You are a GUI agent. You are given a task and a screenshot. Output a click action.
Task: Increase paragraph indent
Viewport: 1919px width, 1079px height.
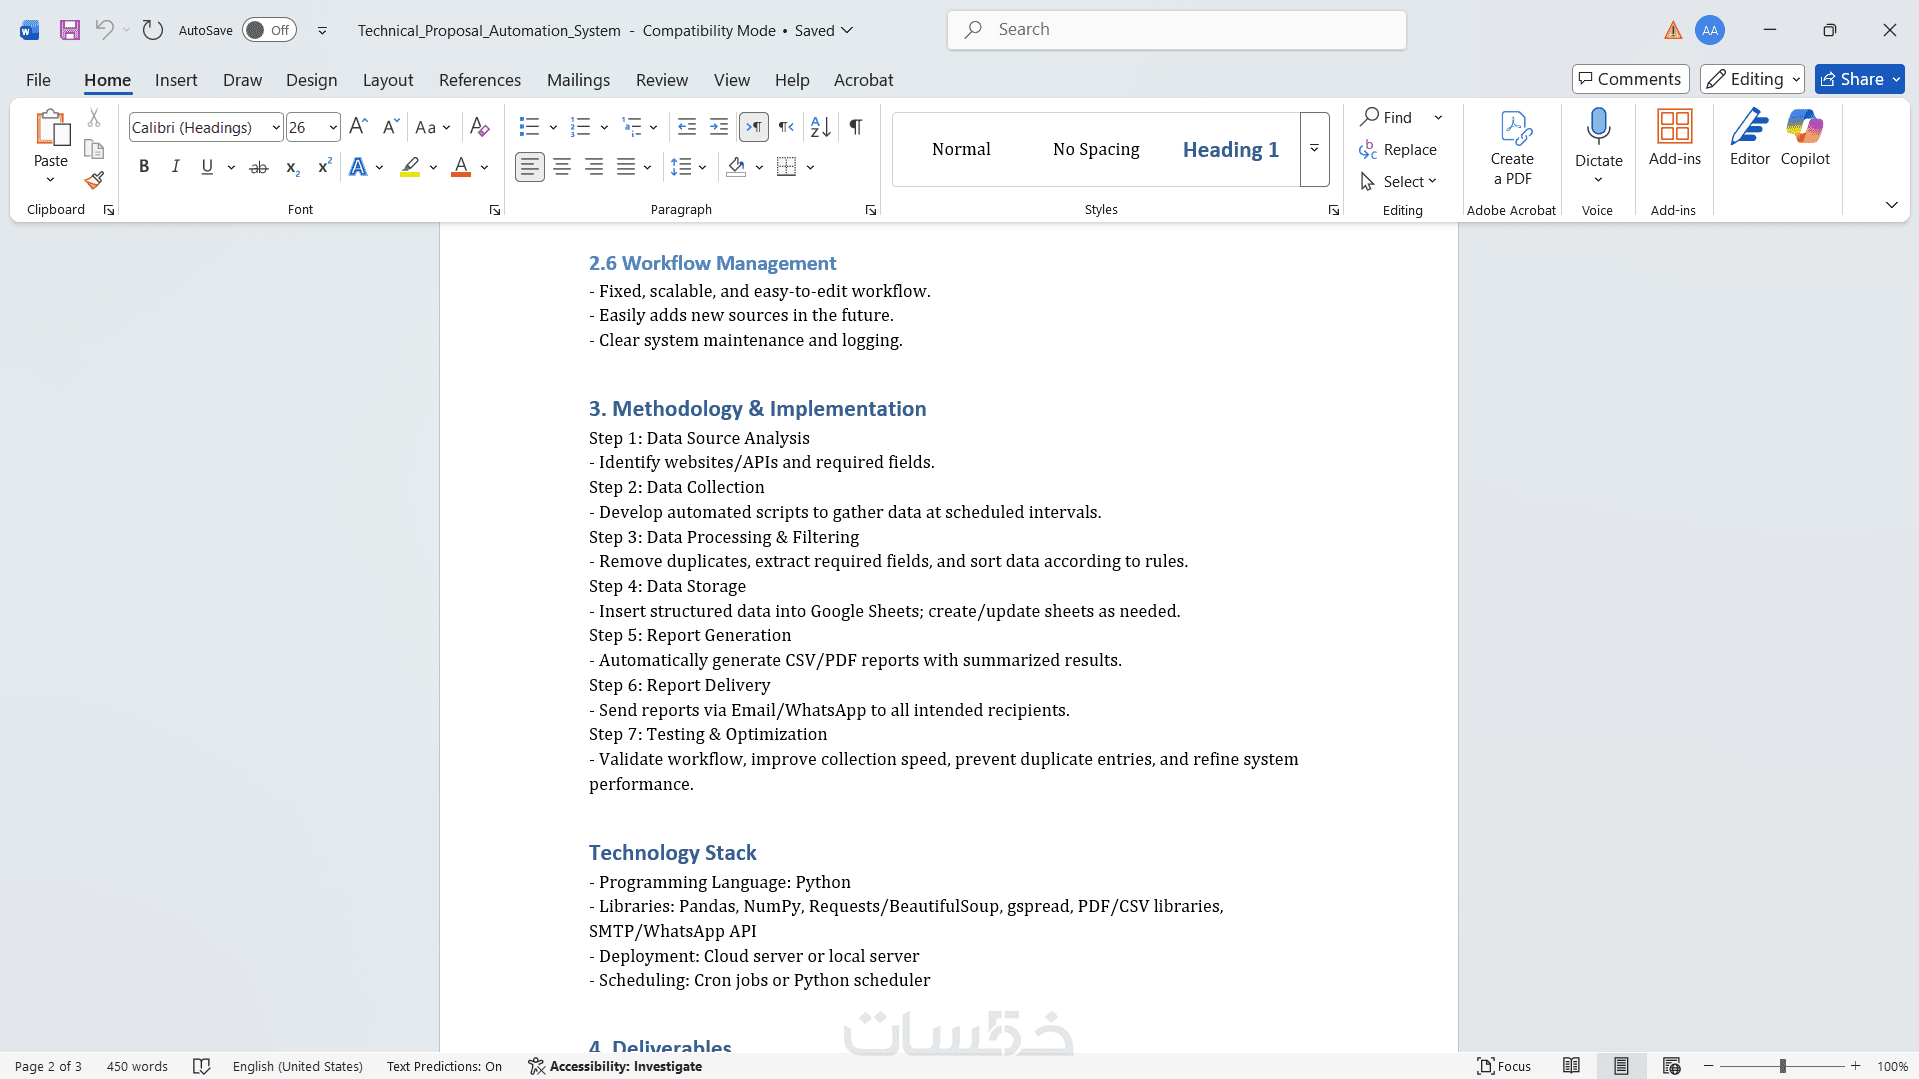(x=719, y=127)
